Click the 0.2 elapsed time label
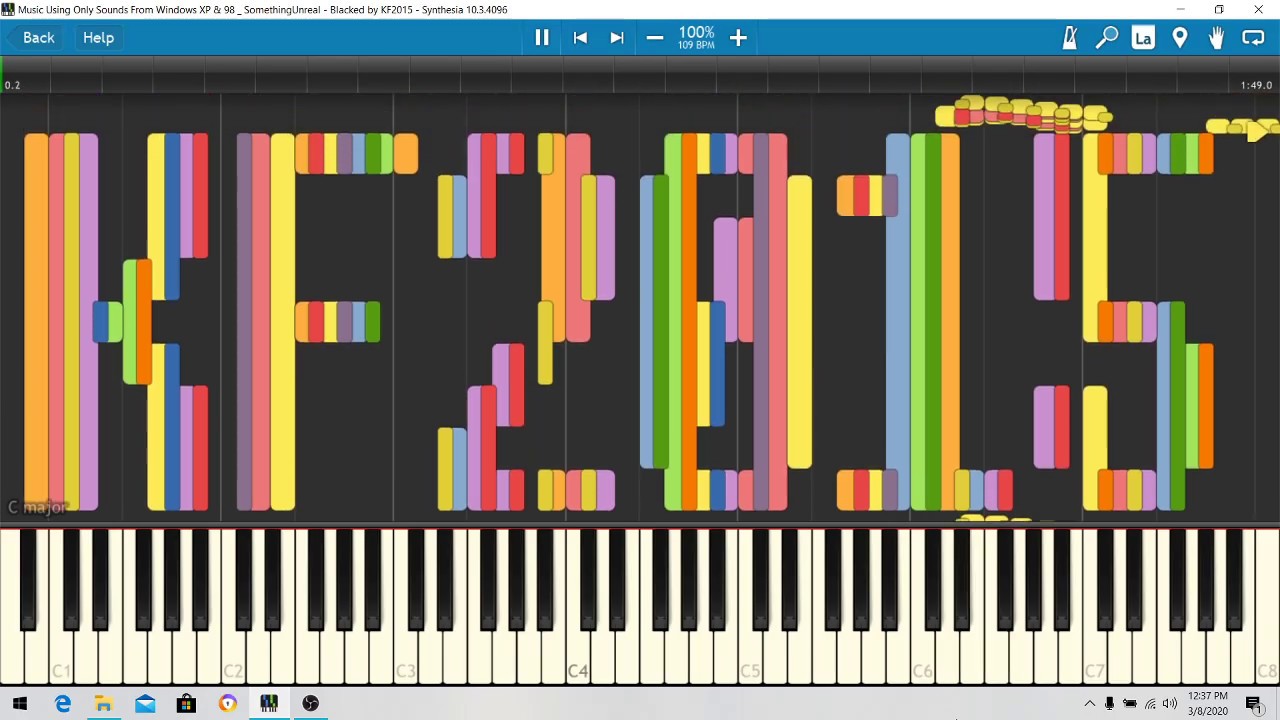The width and height of the screenshot is (1280, 720). tap(12, 85)
